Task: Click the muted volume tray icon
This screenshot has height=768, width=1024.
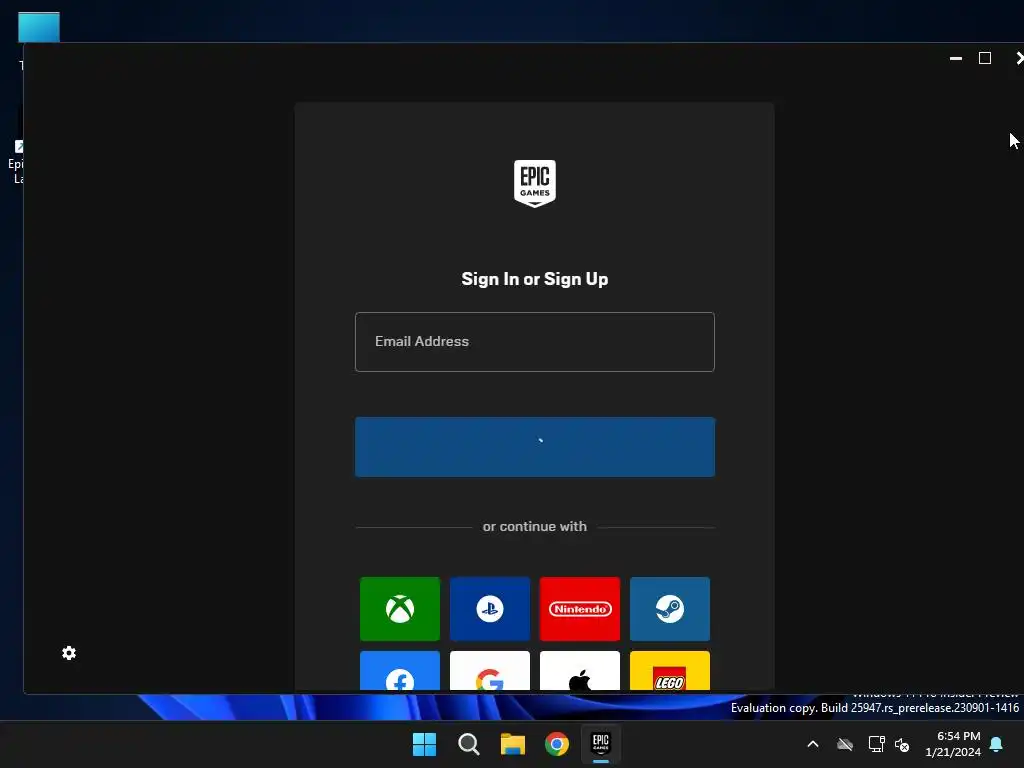Action: tap(902, 744)
